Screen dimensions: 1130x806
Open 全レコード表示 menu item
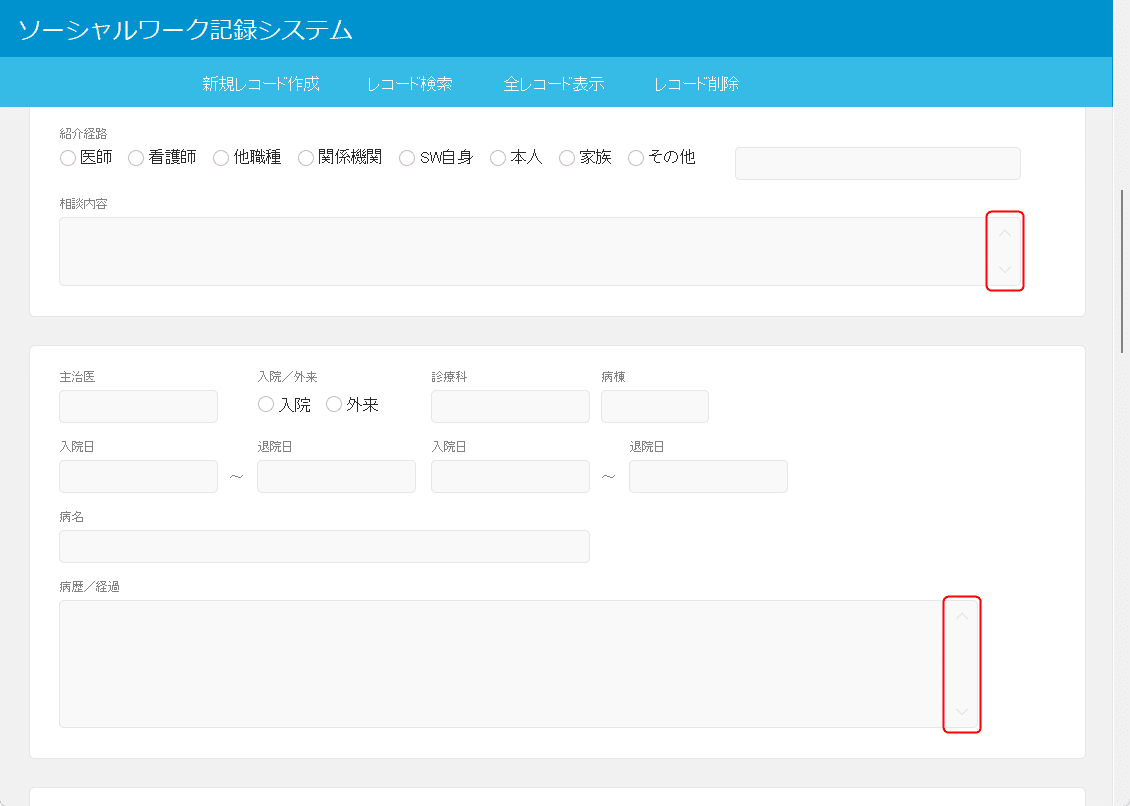pos(553,84)
